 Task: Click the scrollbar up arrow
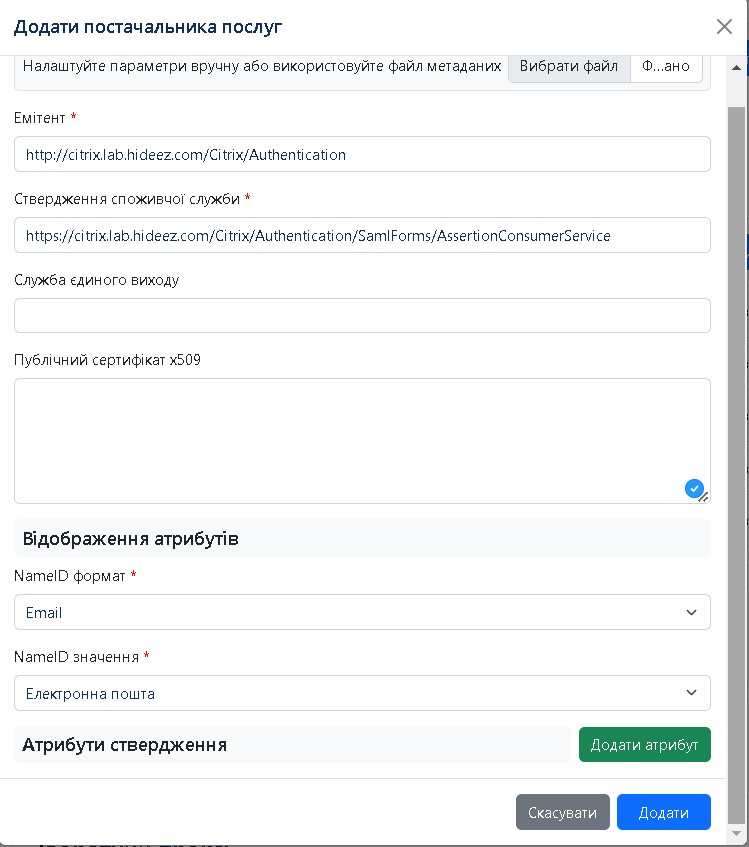coord(737,68)
